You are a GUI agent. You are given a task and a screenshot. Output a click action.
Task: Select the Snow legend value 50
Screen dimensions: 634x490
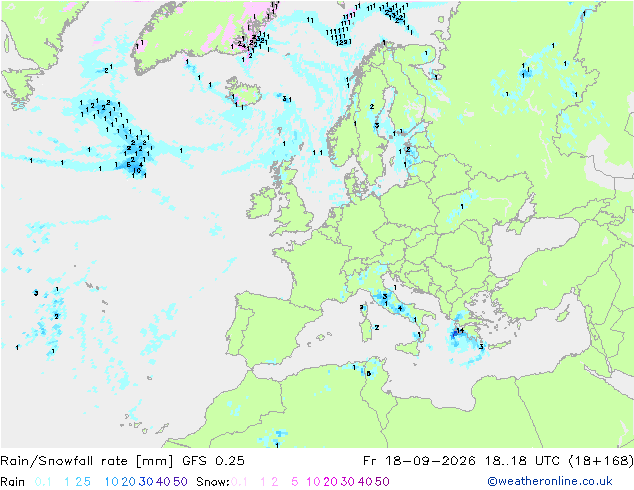point(382,482)
